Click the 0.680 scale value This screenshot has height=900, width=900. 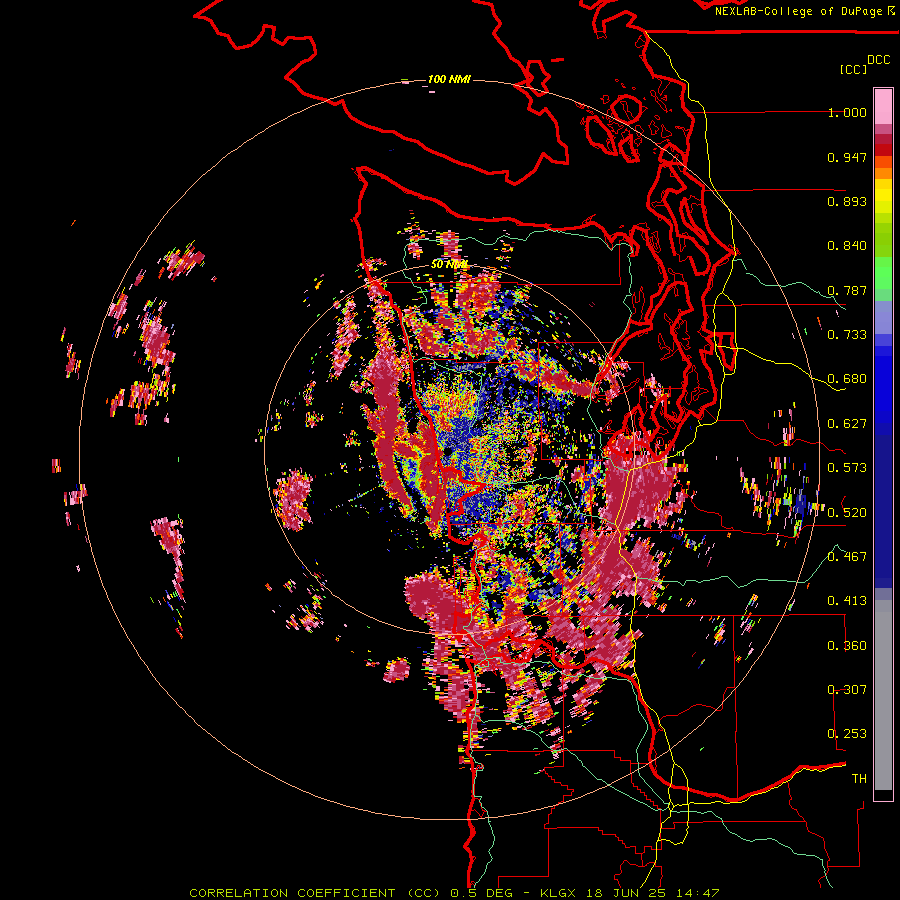(847, 379)
